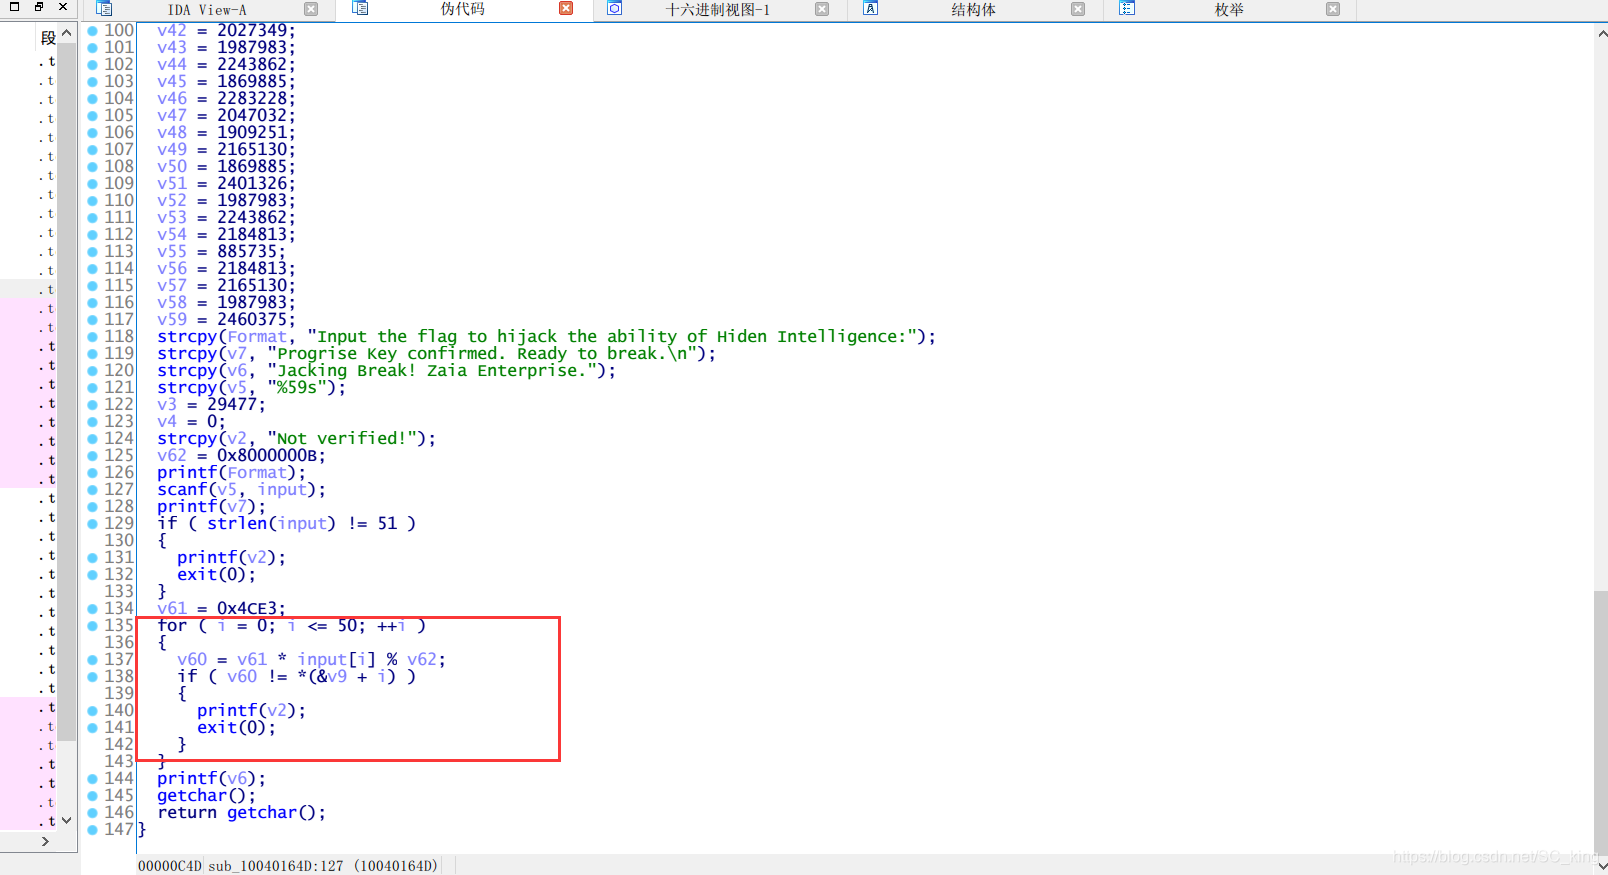Click the 结构体 structures tab icon

(x=870, y=9)
